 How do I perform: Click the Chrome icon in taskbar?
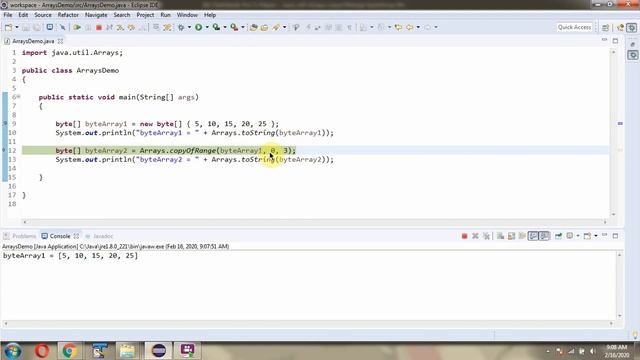pos(70,350)
